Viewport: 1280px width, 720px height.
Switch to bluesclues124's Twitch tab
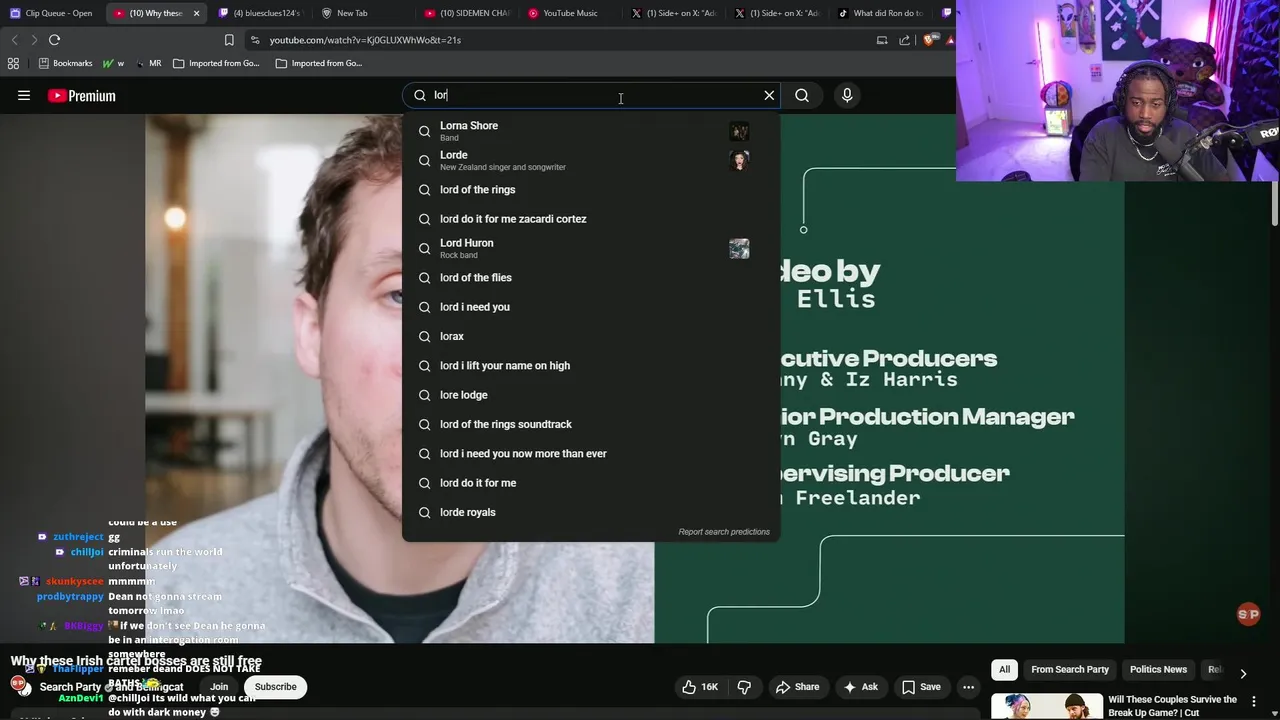click(x=260, y=13)
